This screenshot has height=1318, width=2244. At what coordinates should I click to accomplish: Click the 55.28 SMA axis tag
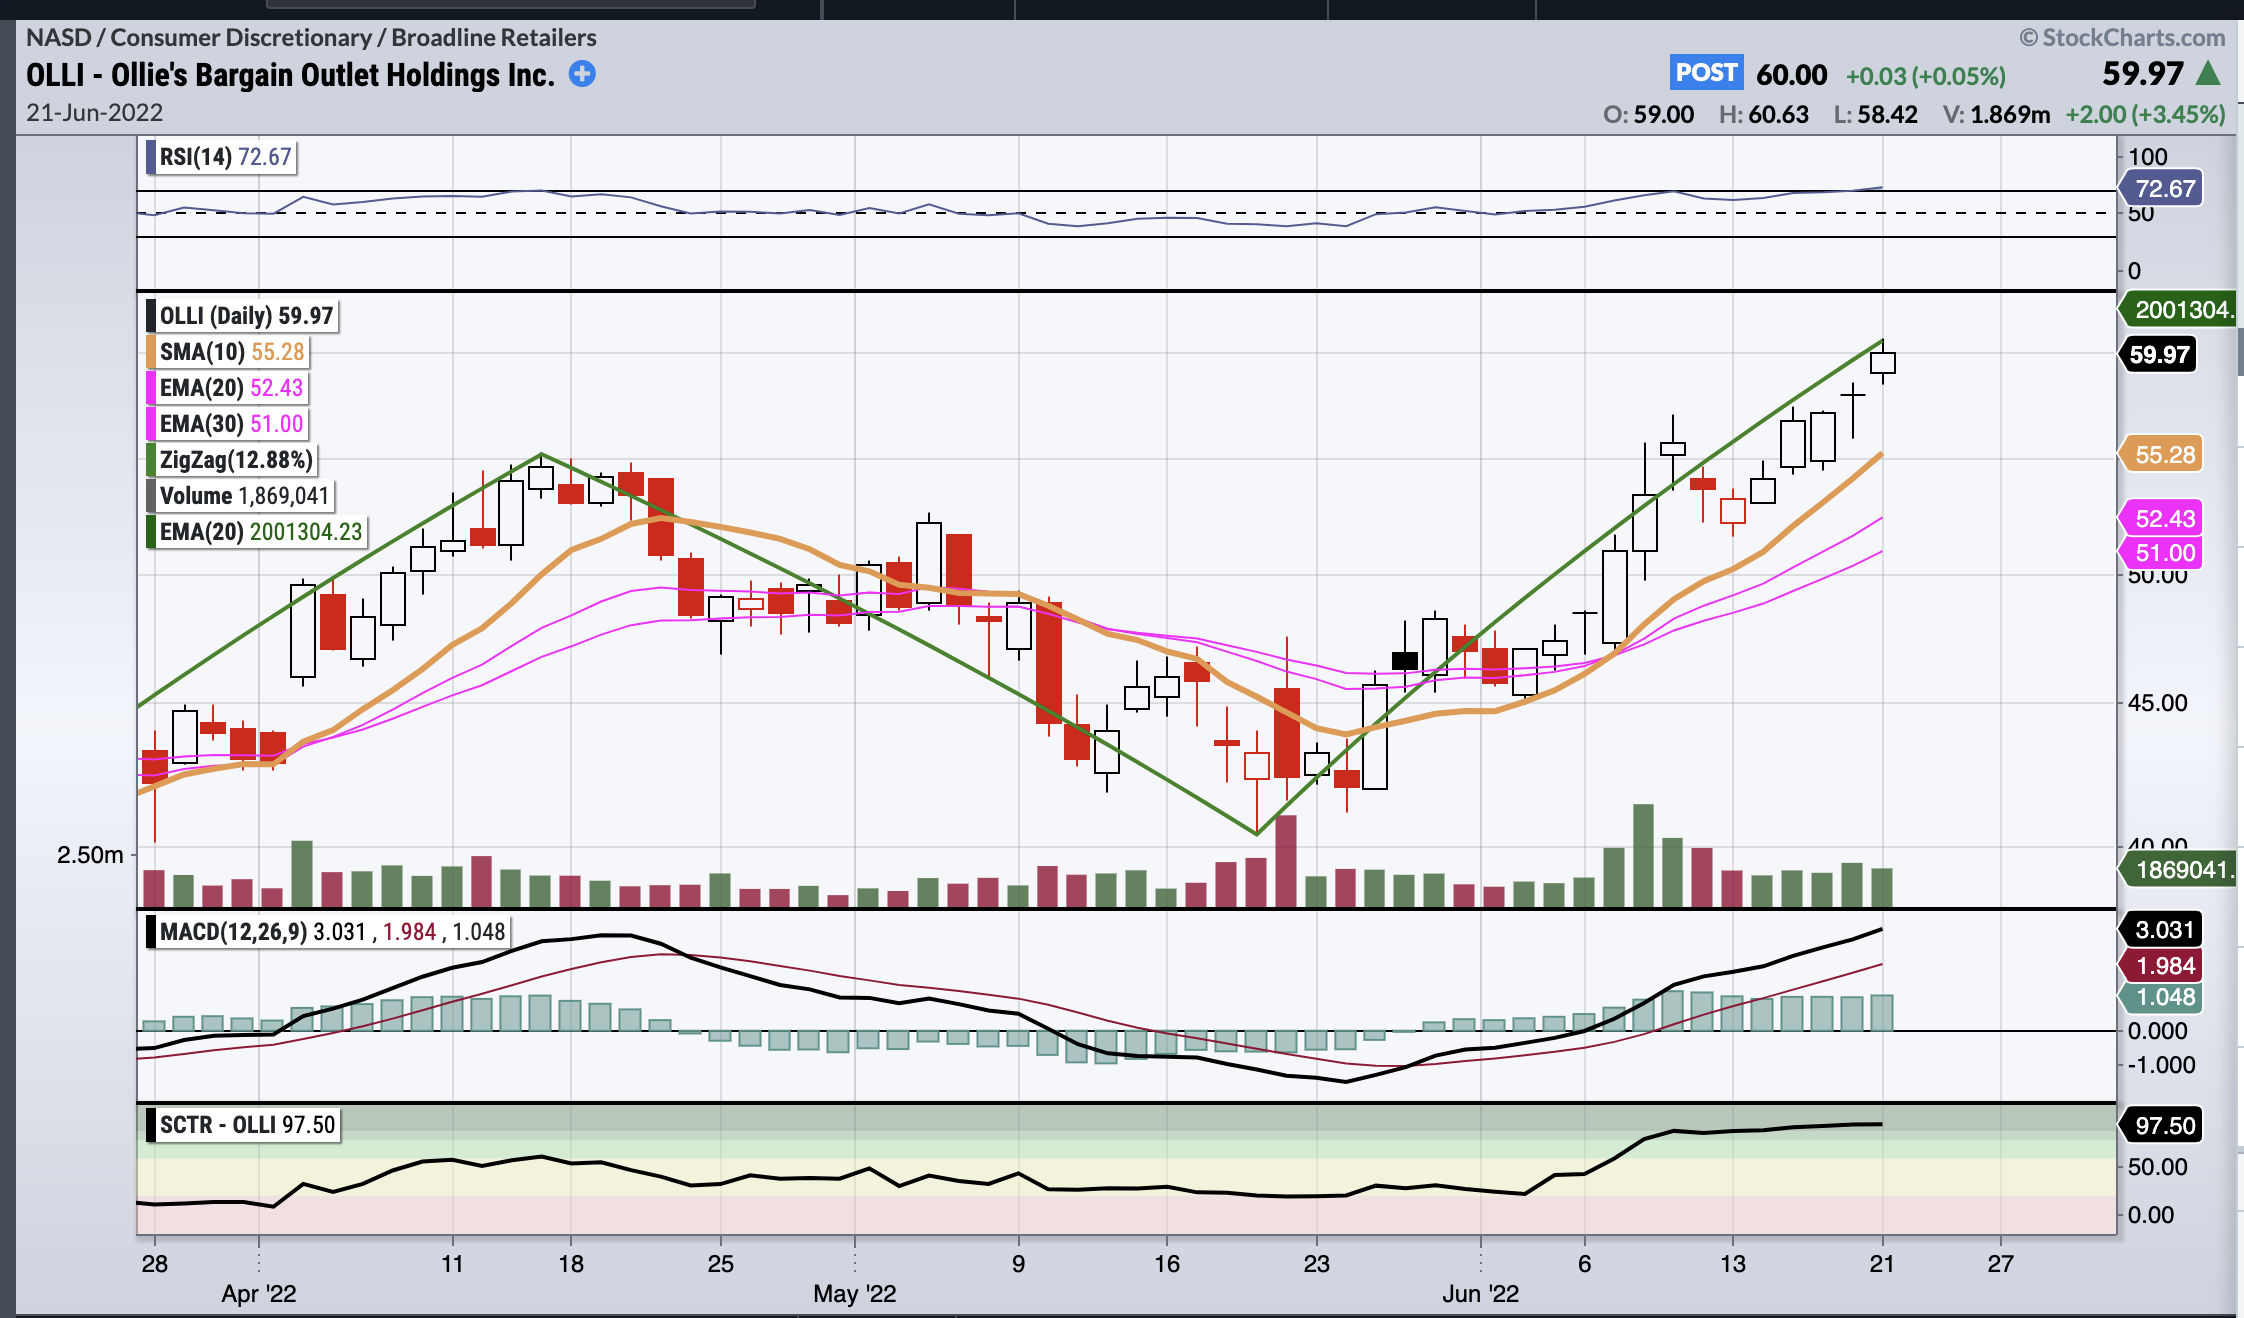point(2162,455)
